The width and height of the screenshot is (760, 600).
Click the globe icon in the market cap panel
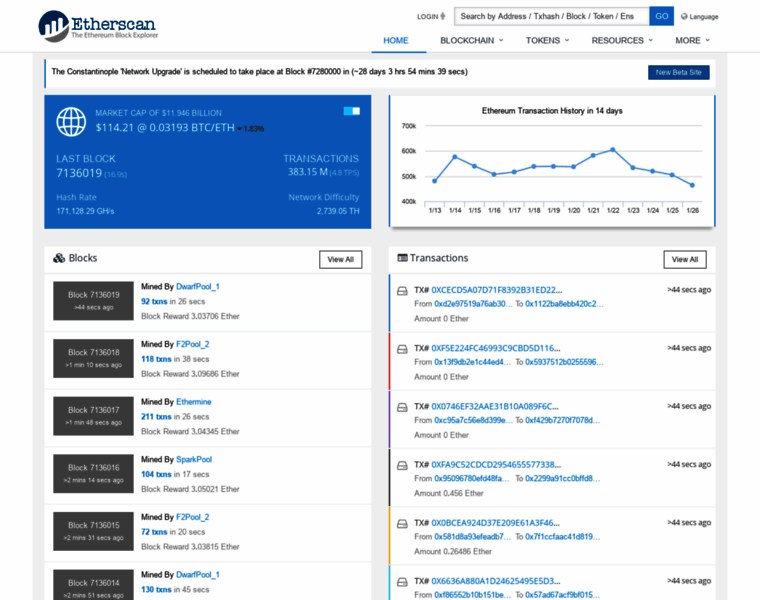point(71,122)
